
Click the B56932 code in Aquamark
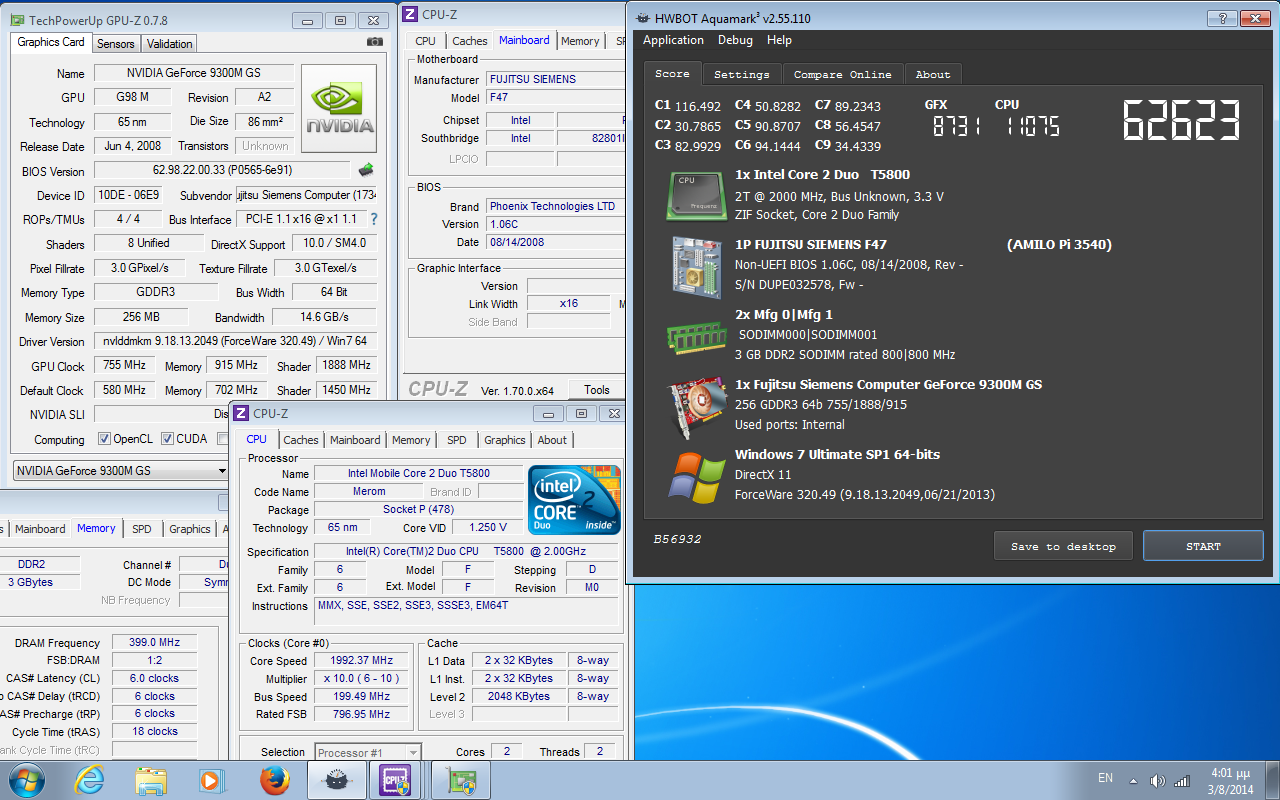(x=677, y=538)
